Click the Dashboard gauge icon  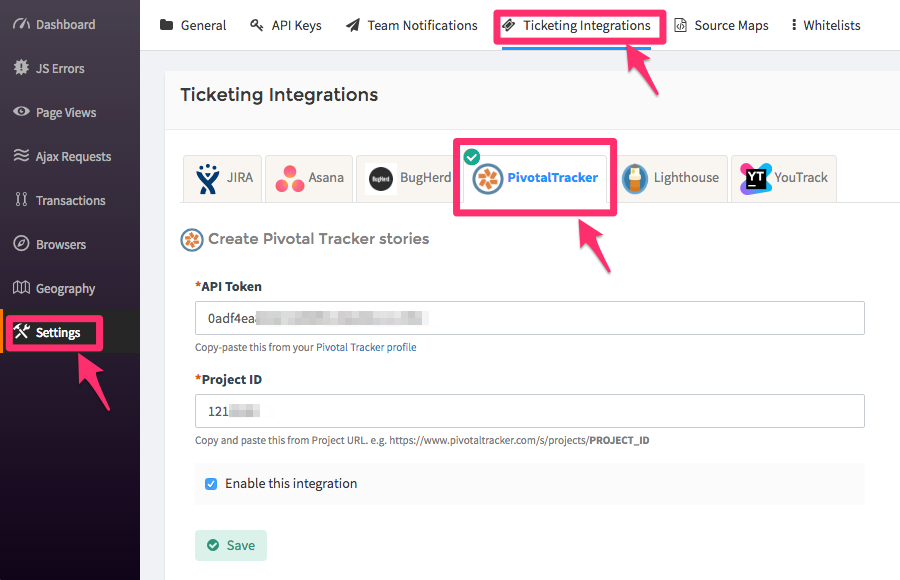click(x=21, y=24)
